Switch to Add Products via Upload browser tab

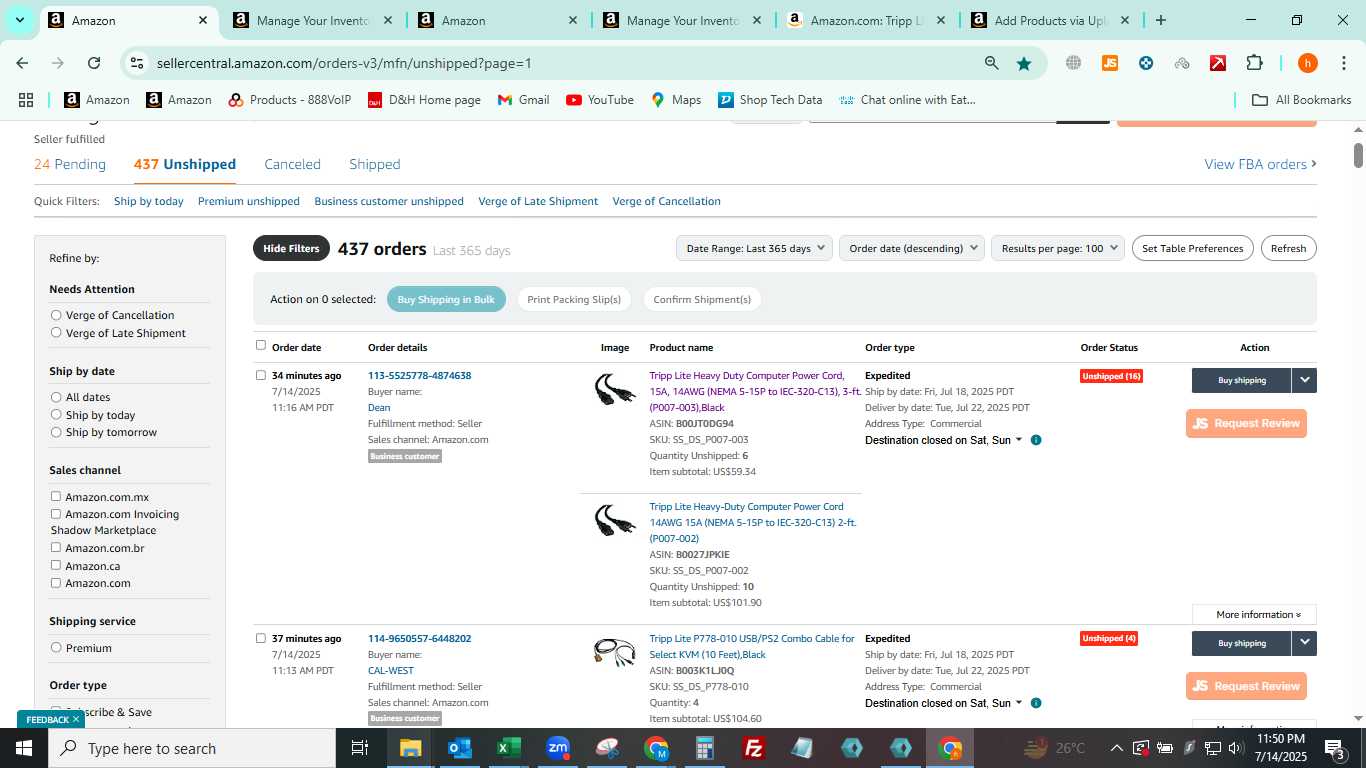1050,20
